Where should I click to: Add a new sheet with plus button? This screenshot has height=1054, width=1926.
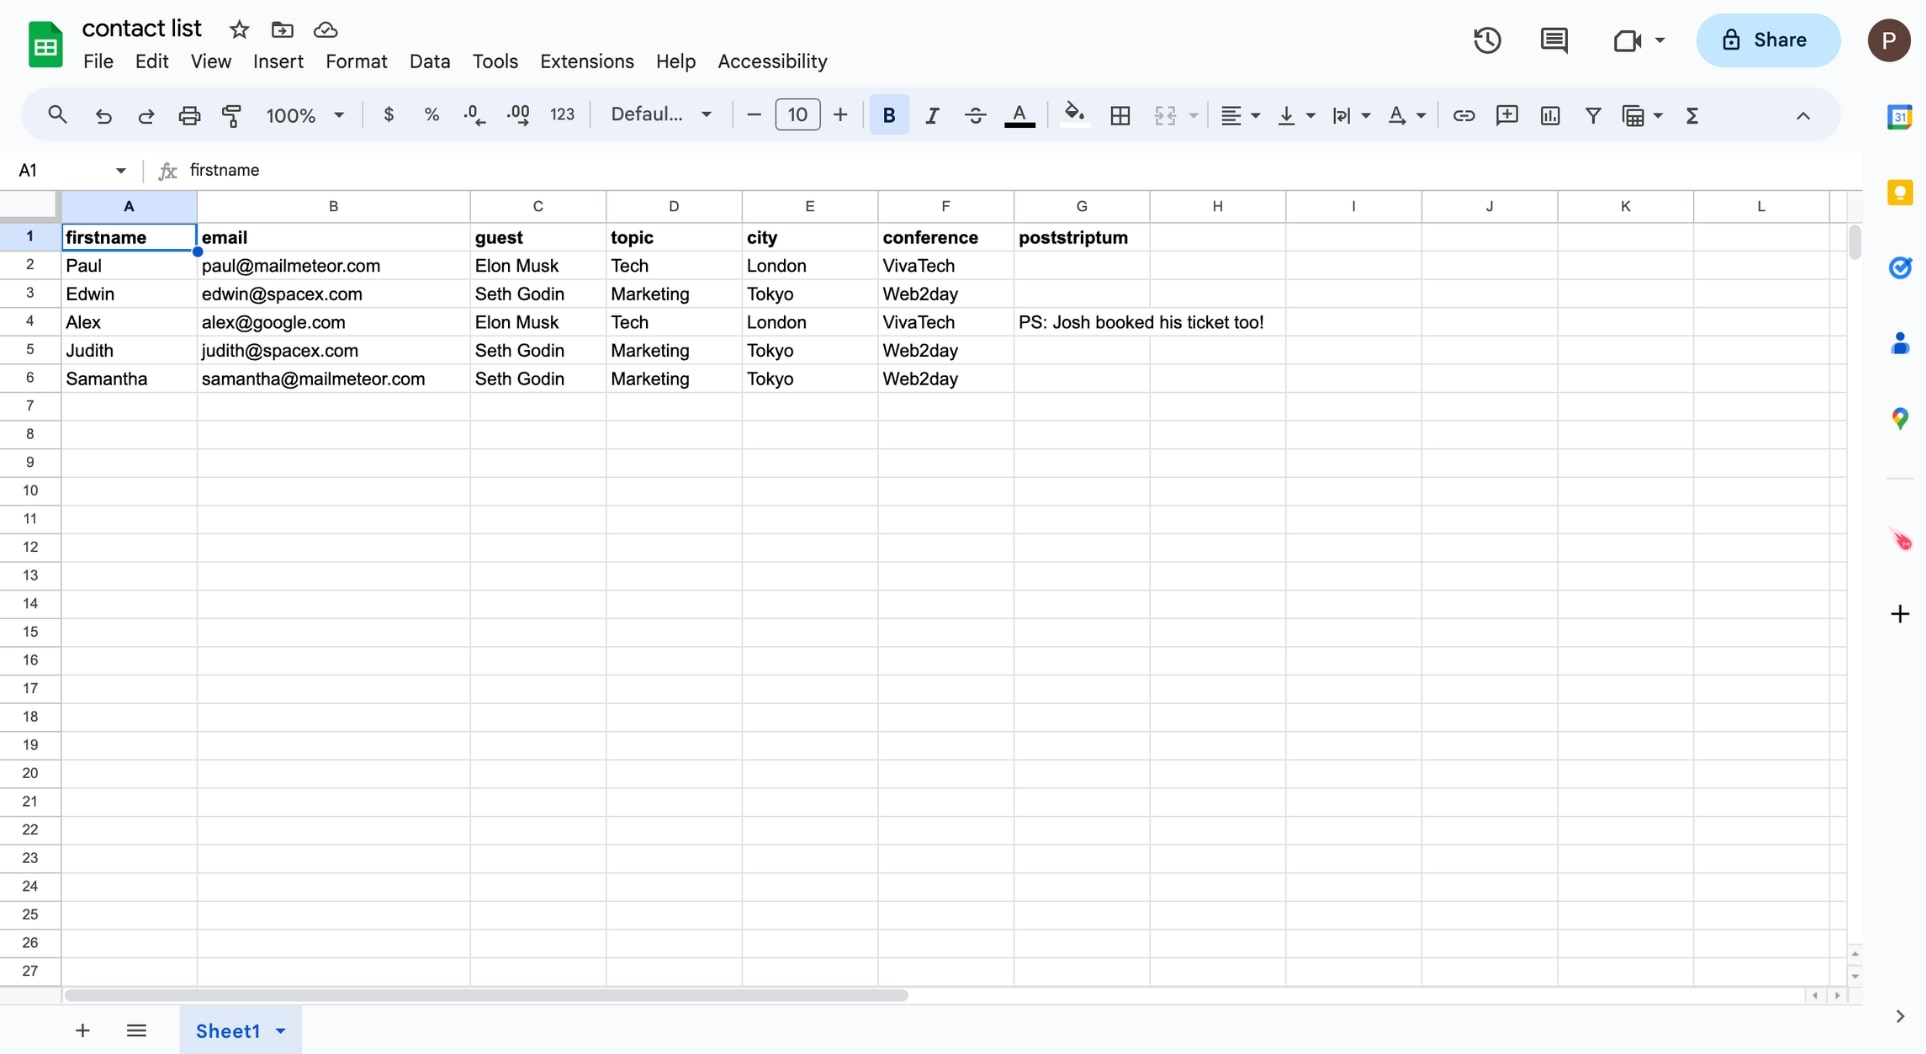[82, 1030]
